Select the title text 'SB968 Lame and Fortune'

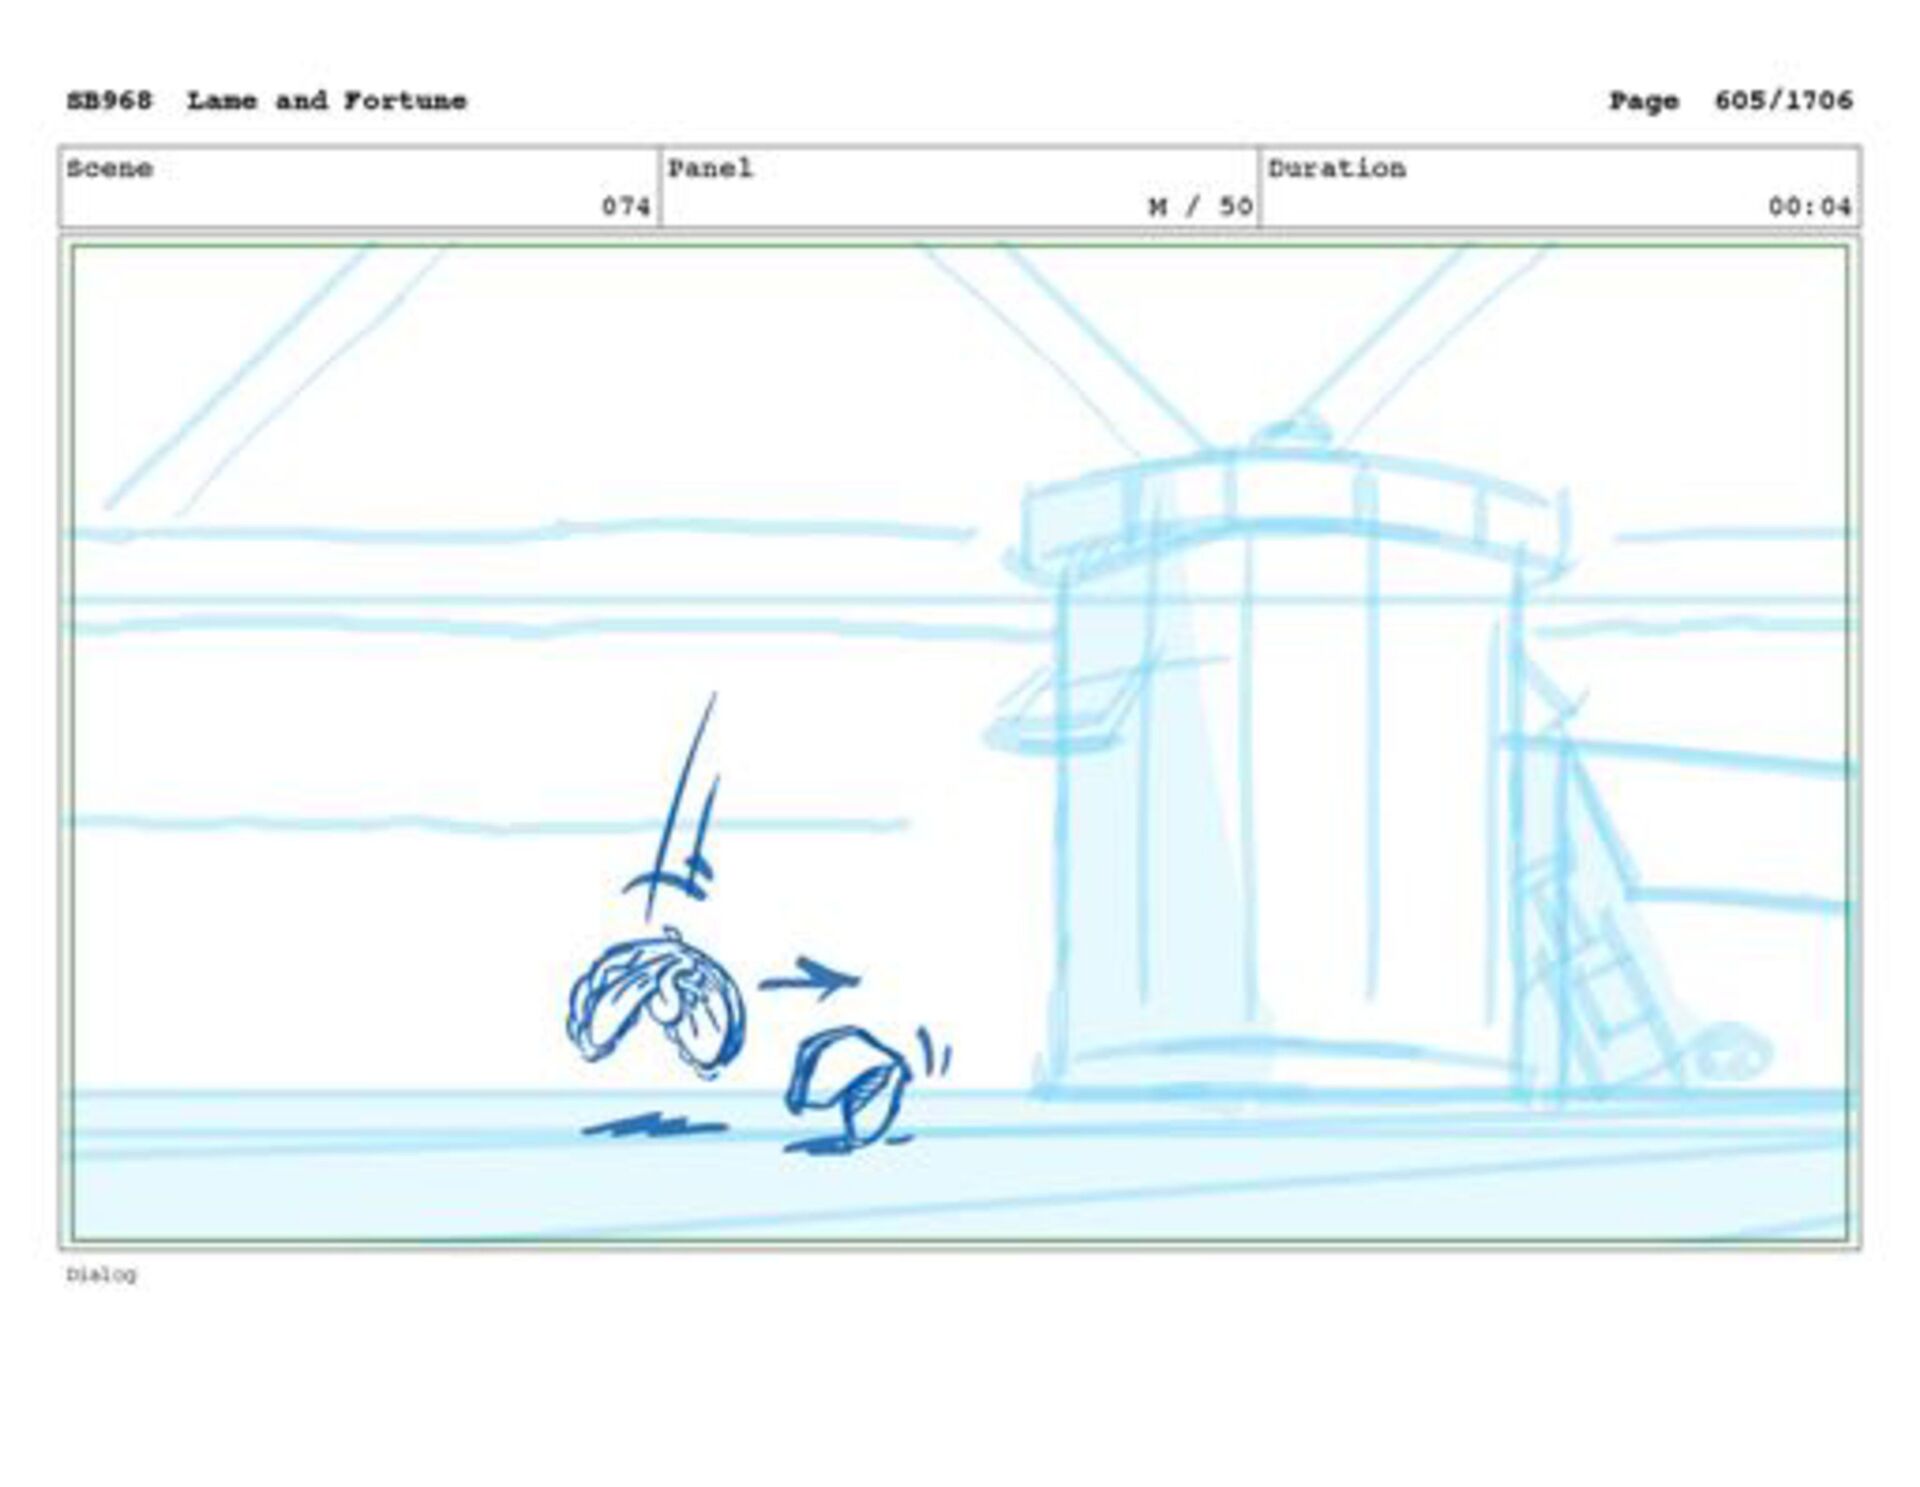pyautogui.click(x=266, y=101)
